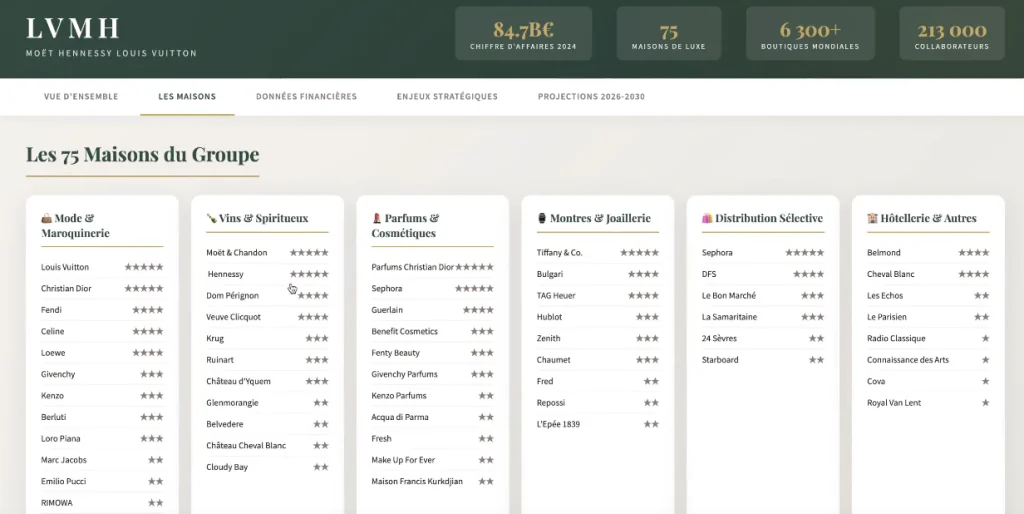The width and height of the screenshot is (1024, 514).
Task: Click the Berluti row
Action: pyautogui.click(x=102, y=417)
